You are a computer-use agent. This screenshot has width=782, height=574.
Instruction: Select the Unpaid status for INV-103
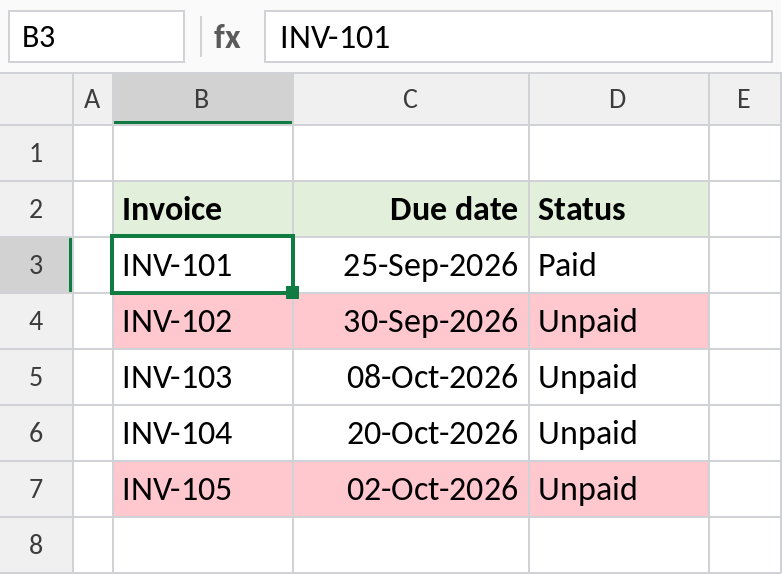[619, 377]
